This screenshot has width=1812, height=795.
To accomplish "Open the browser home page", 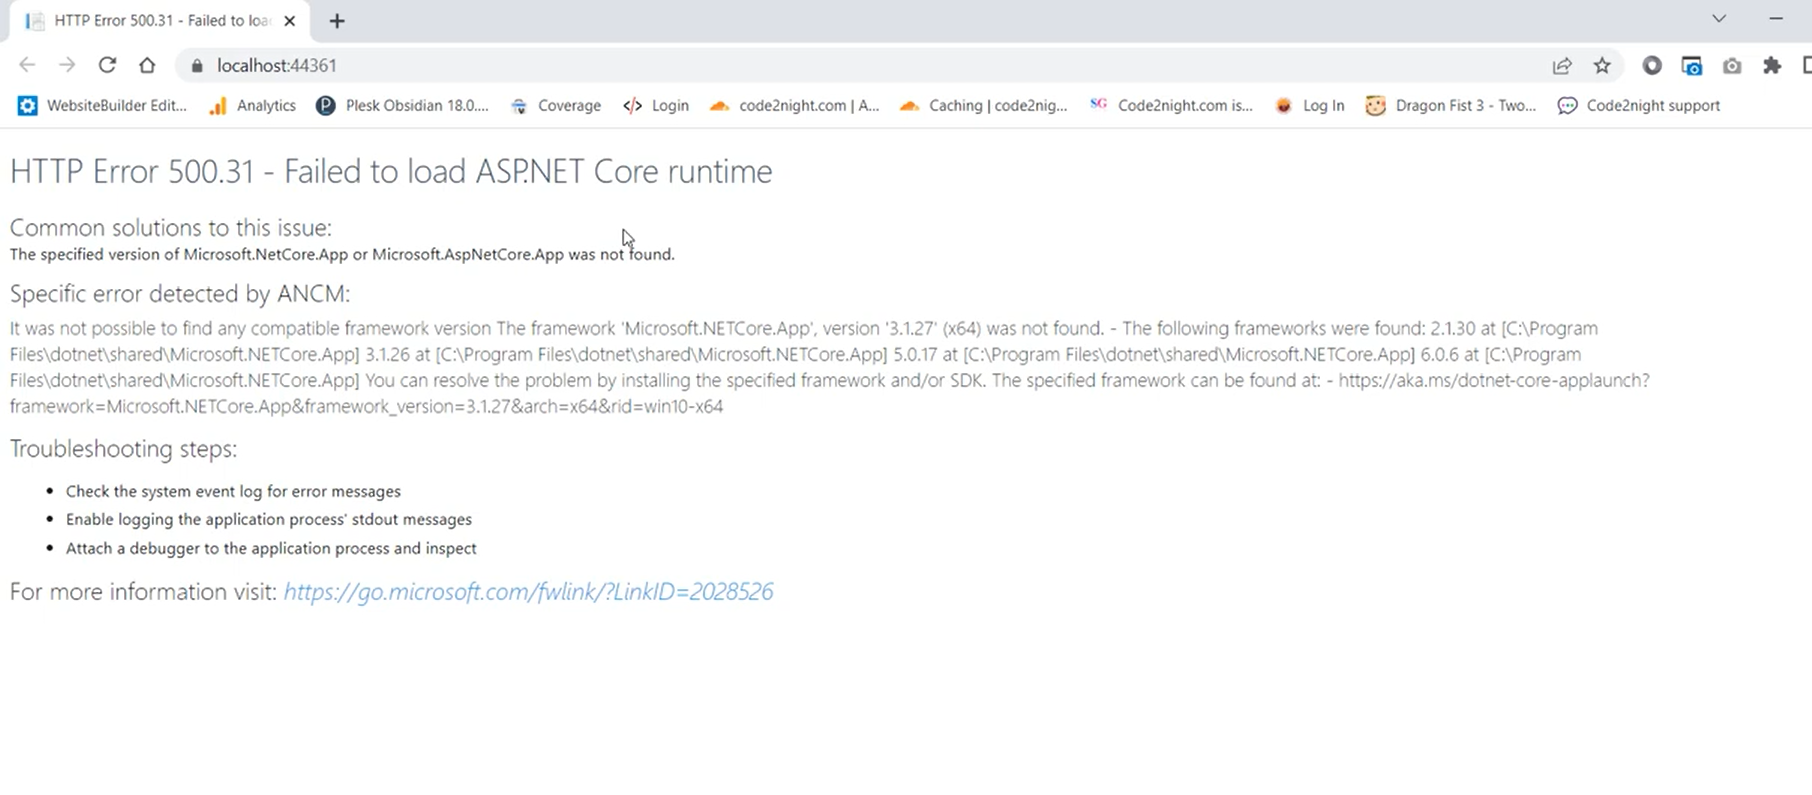I will [x=147, y=65].
